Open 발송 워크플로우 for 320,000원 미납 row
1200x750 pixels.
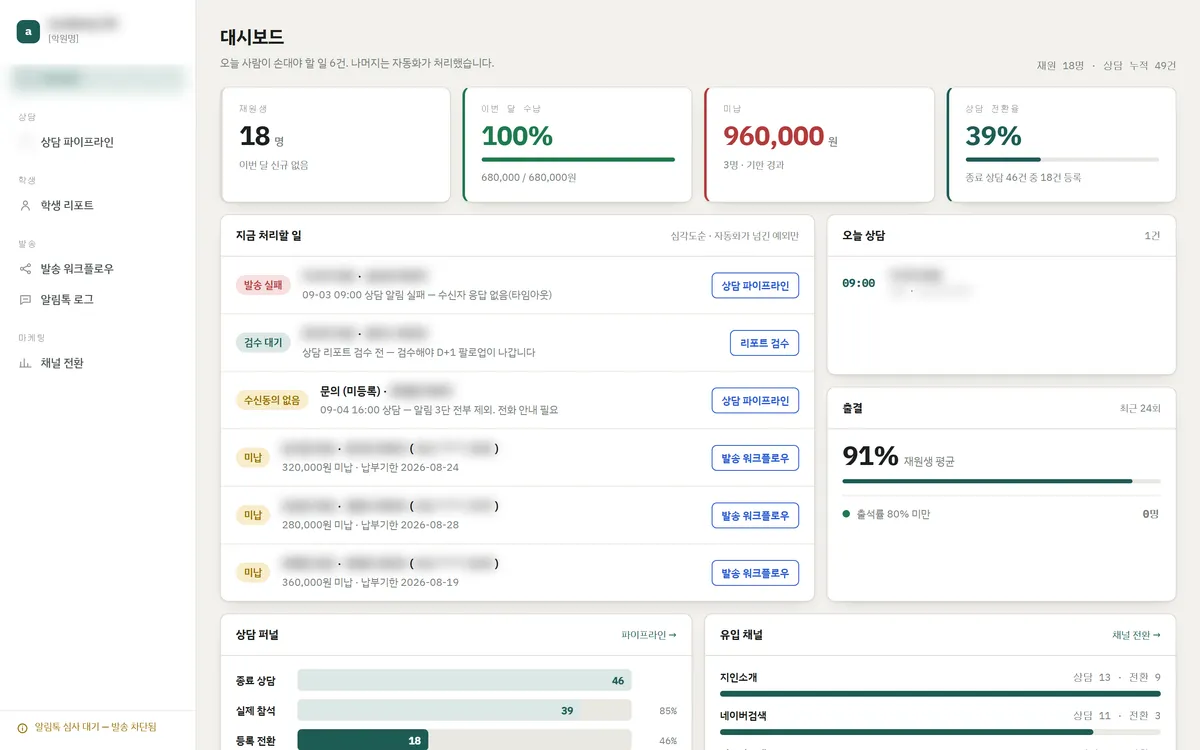click(x=755, y=458)
